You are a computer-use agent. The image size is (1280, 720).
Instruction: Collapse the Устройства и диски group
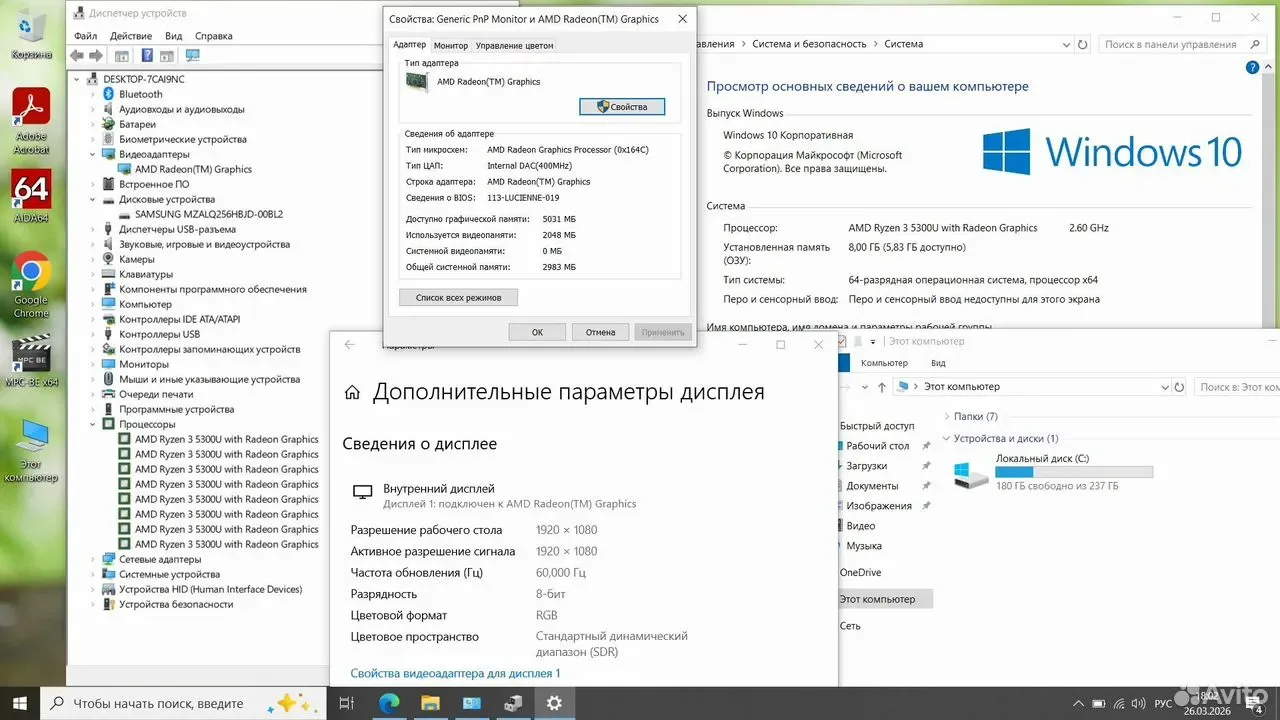946,438
